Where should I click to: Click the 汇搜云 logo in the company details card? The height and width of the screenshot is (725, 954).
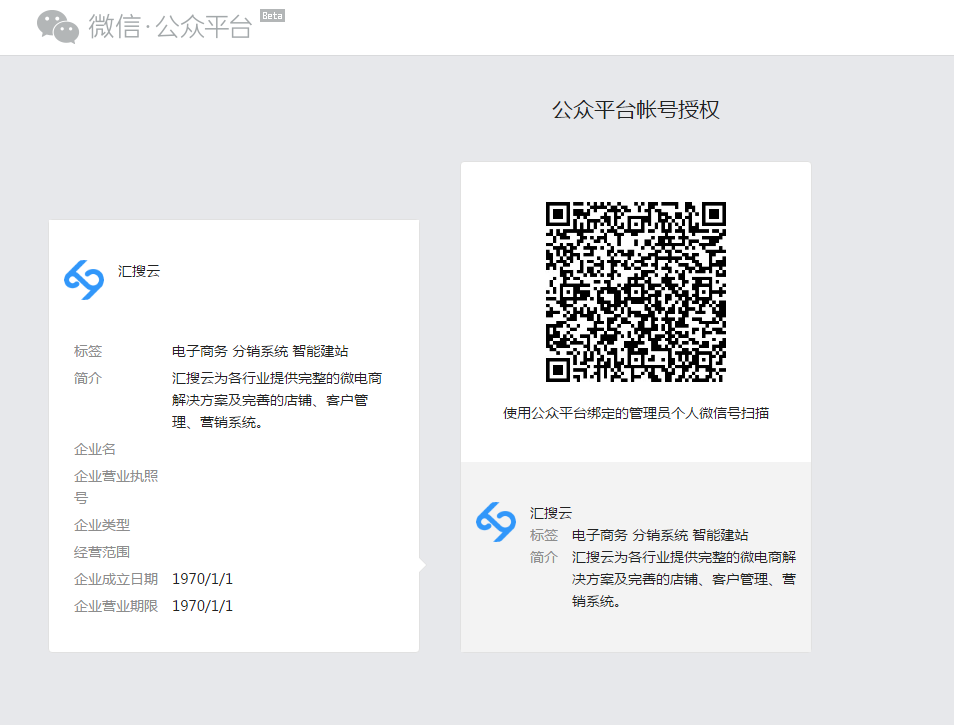(84, 279)
